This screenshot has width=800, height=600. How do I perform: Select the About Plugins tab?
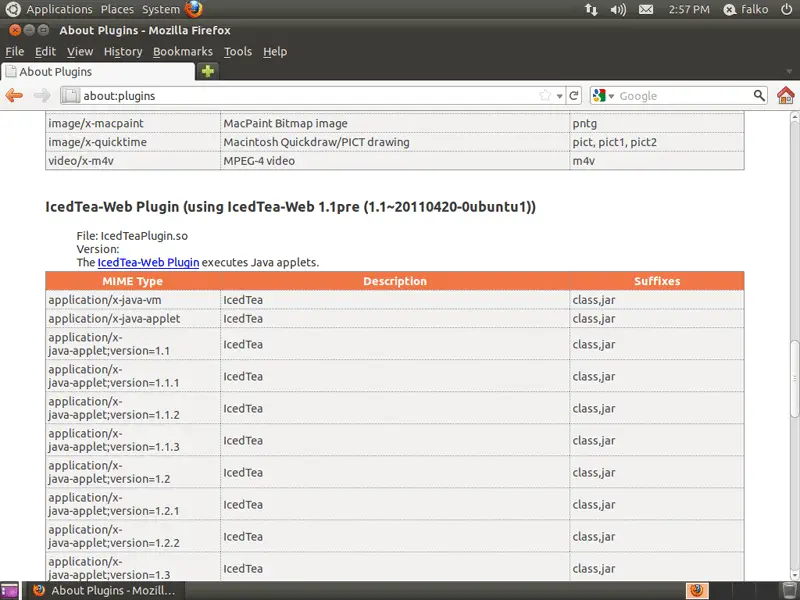click(x=98, y=72)
